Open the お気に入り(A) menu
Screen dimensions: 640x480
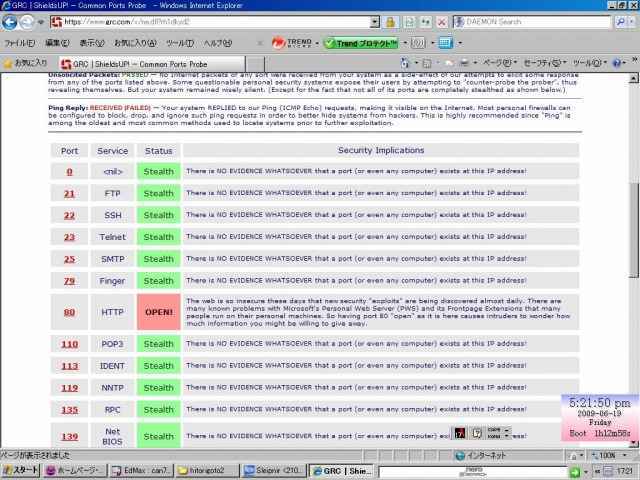[135, 43]
